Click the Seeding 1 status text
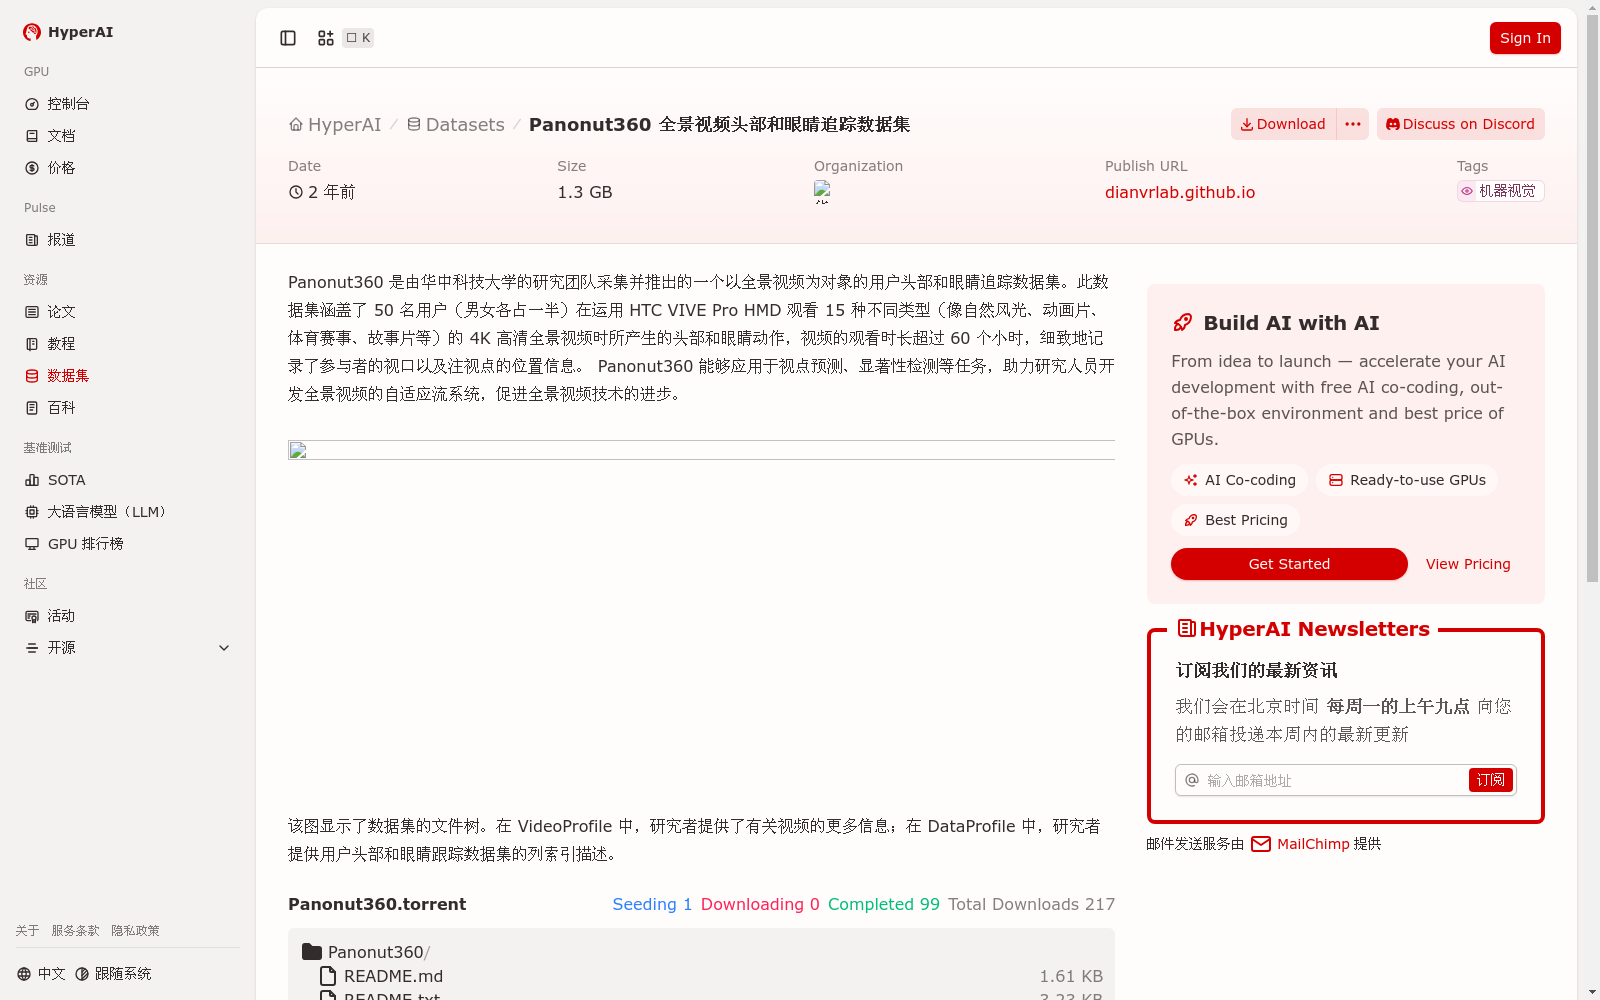 (x=652, y=904)
